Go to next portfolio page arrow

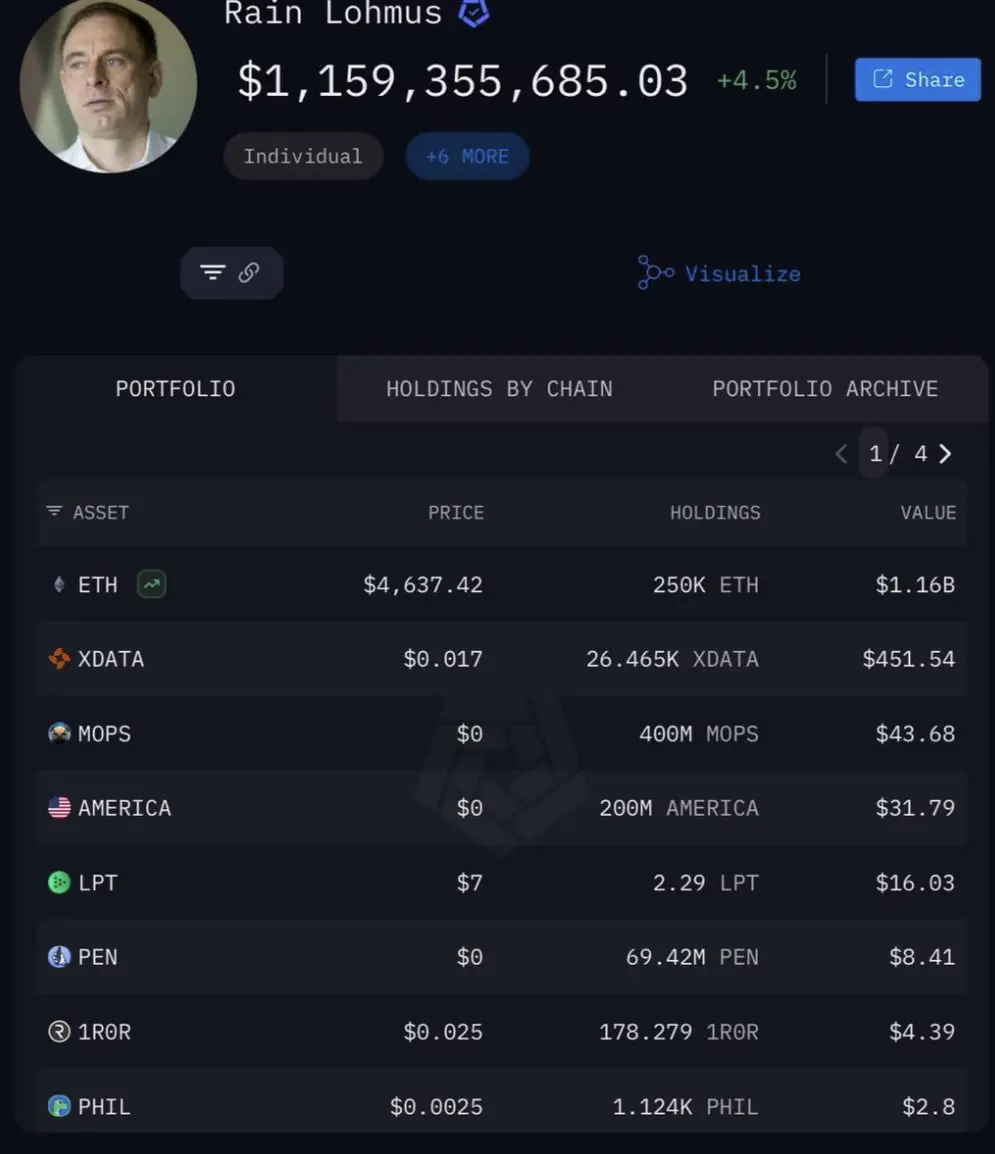coord(946,454)
